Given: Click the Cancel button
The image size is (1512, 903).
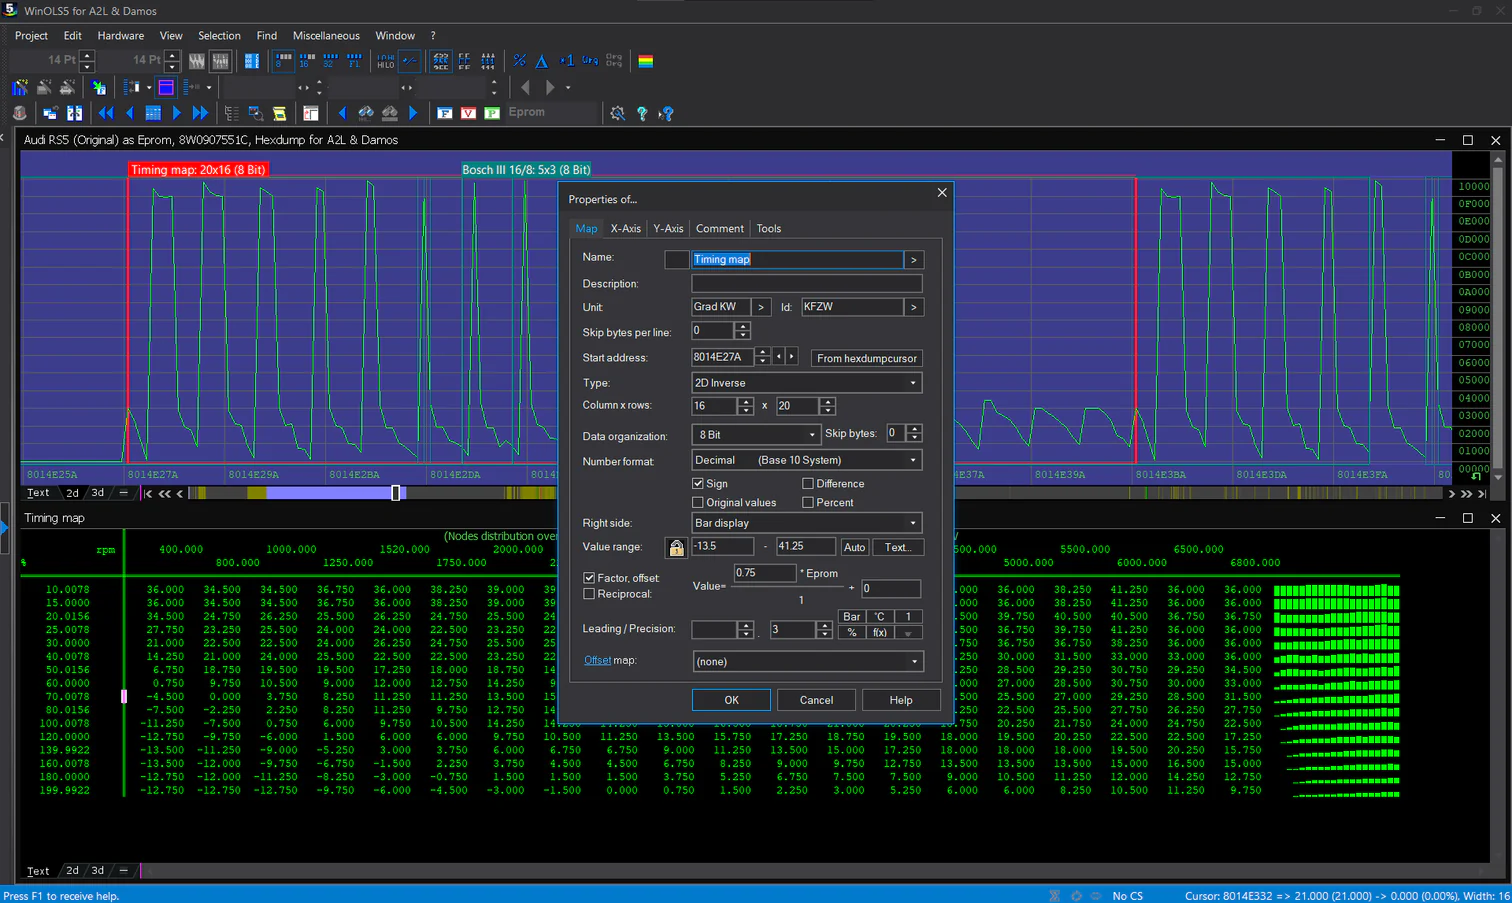Looking at the screenshot, I should [x=816, y=700].
